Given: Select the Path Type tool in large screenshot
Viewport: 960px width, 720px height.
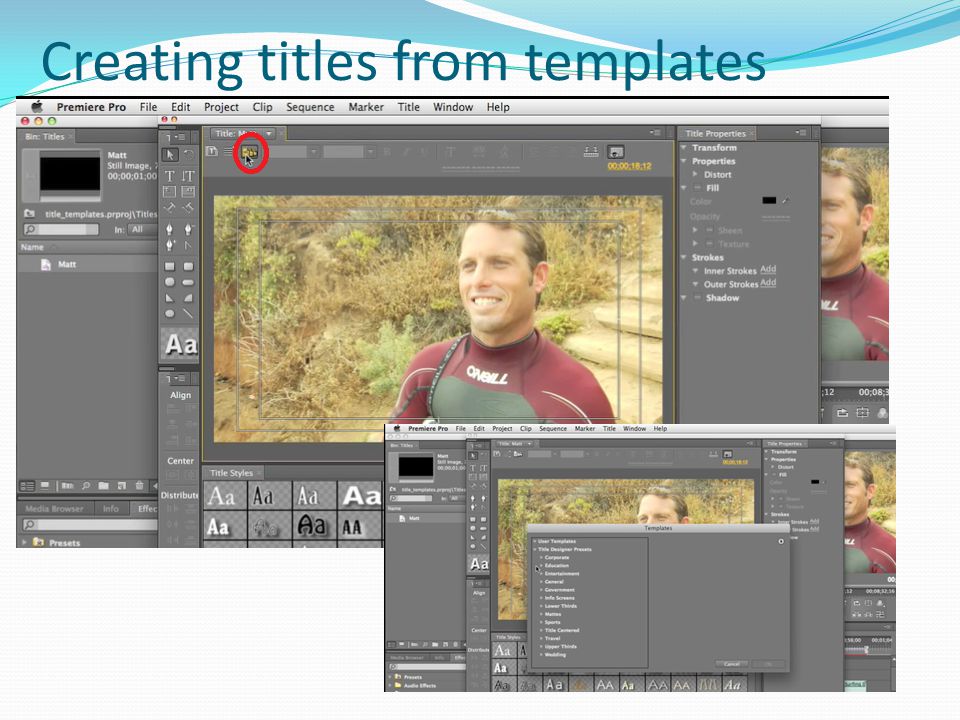Looking at the screenshot, I should coord(170,208).
